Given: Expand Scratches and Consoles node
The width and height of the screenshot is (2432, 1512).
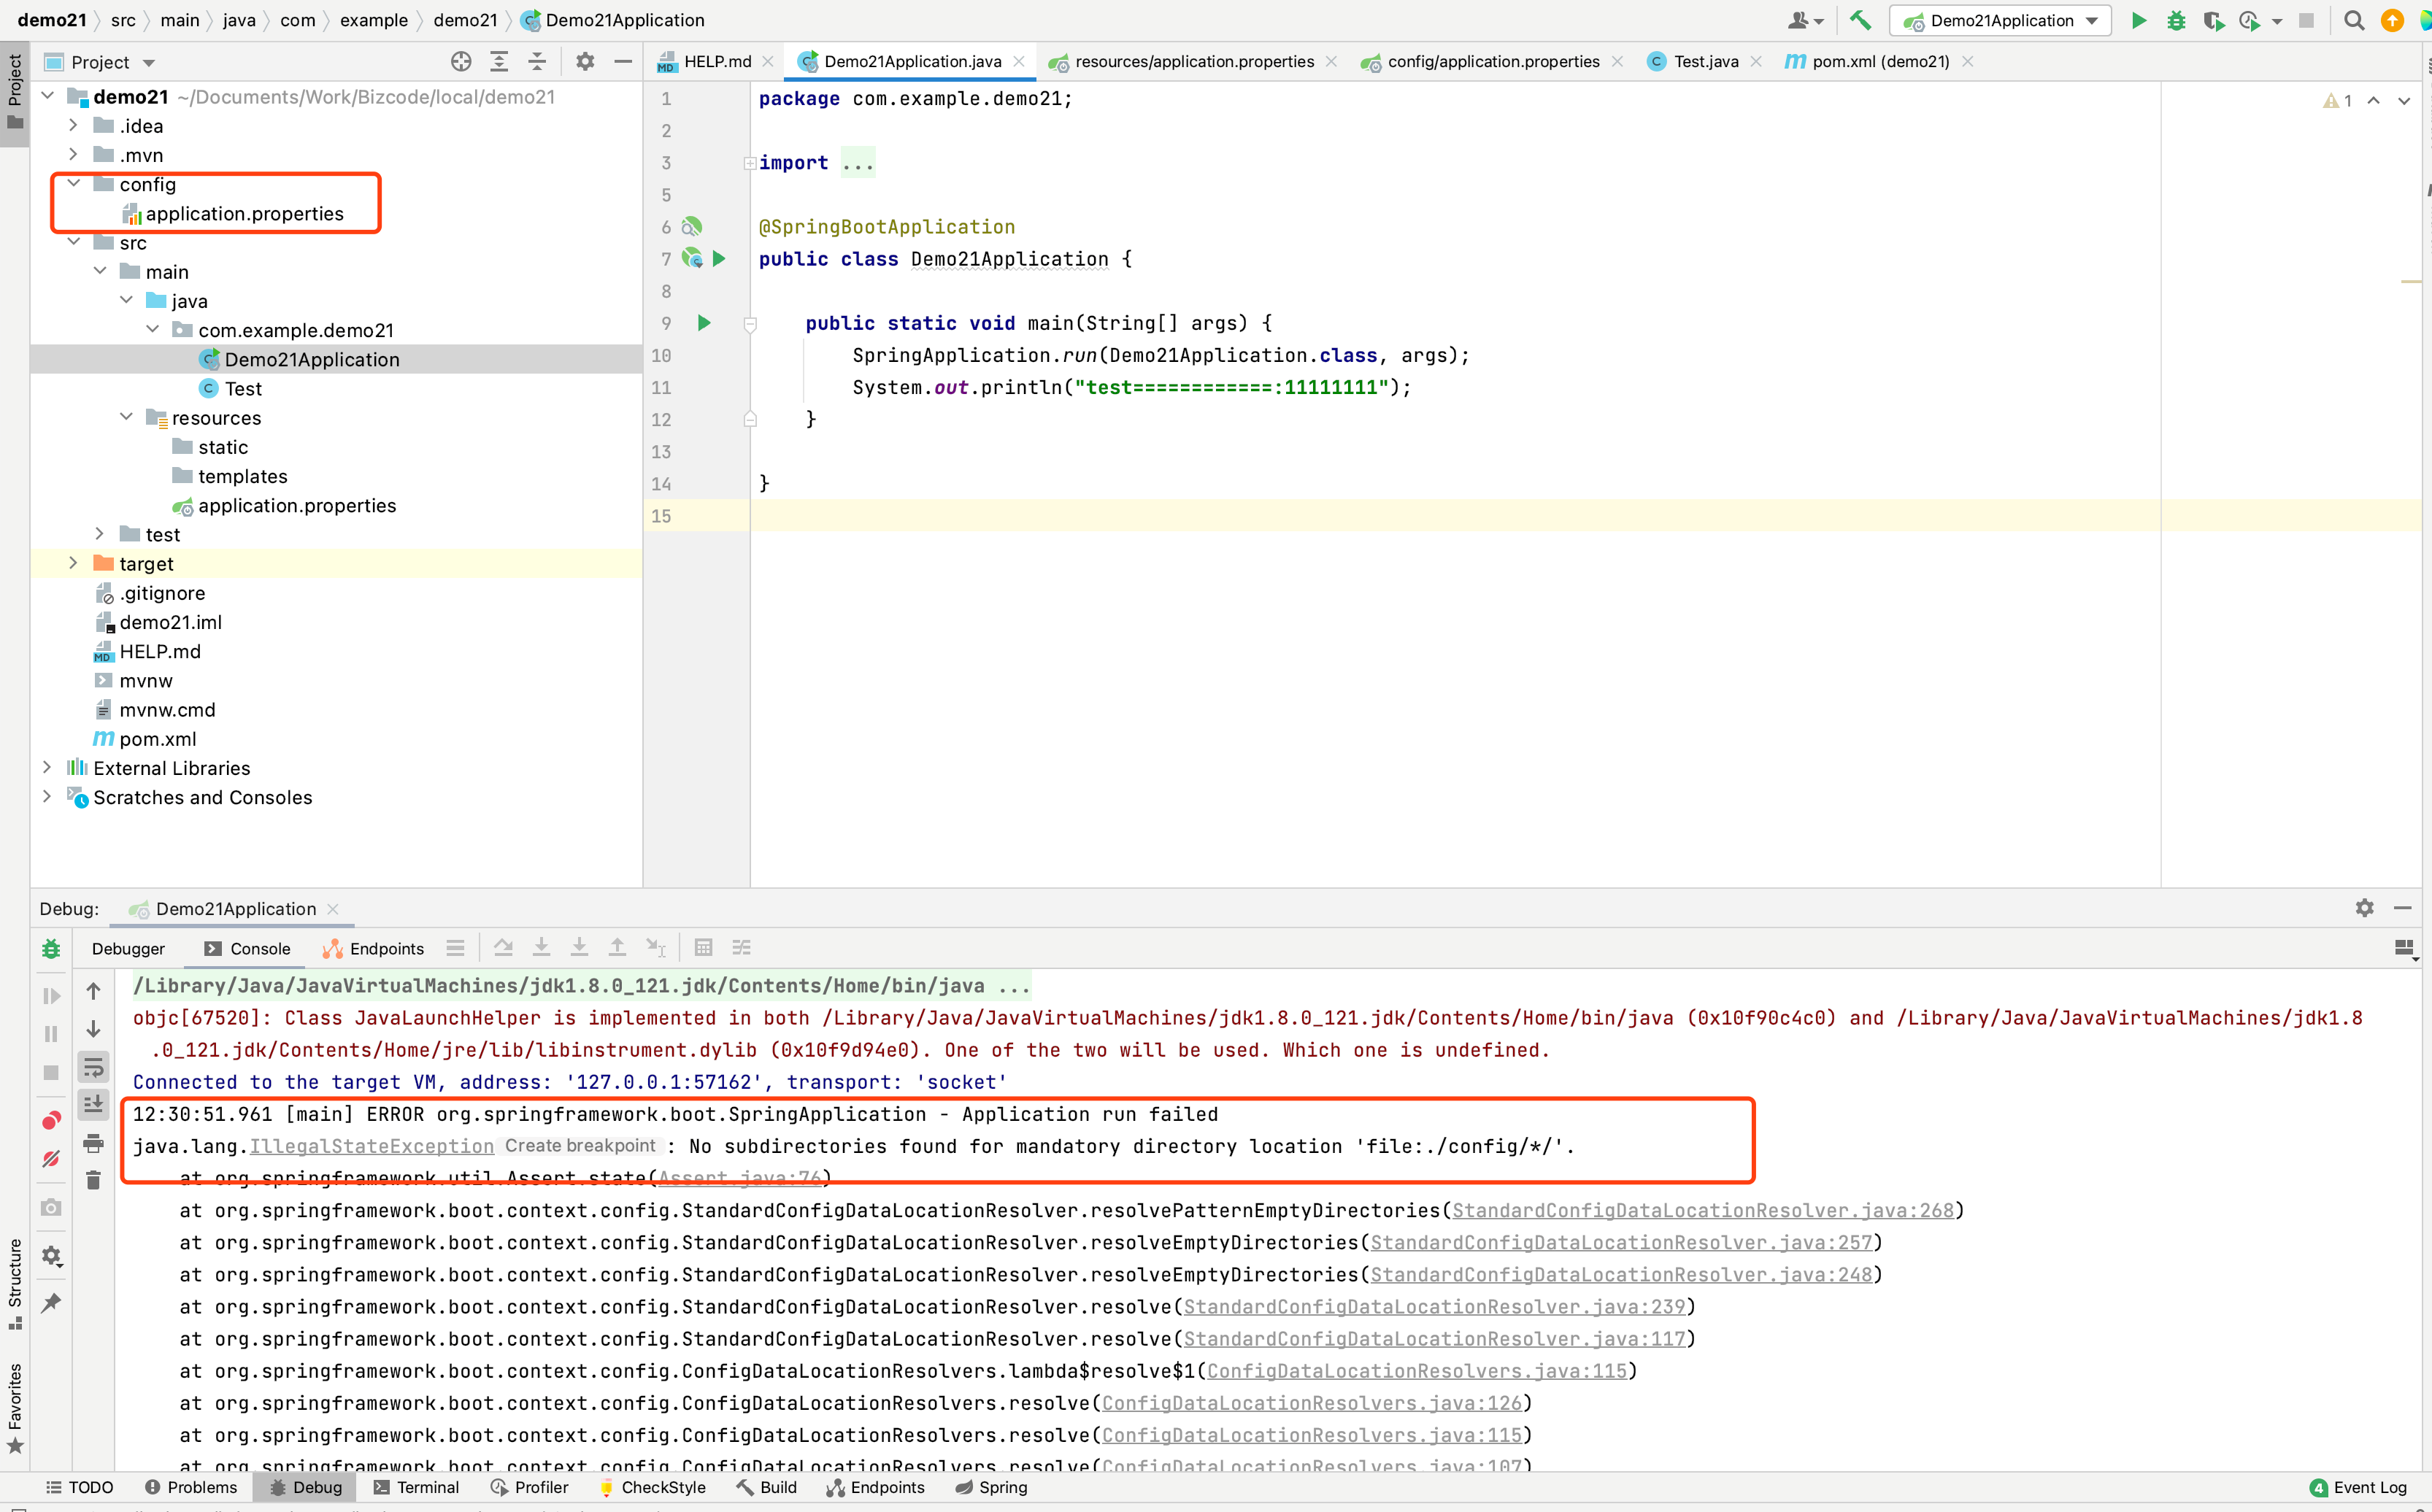Looking at the screenshot, I should [x=47, y=797].
